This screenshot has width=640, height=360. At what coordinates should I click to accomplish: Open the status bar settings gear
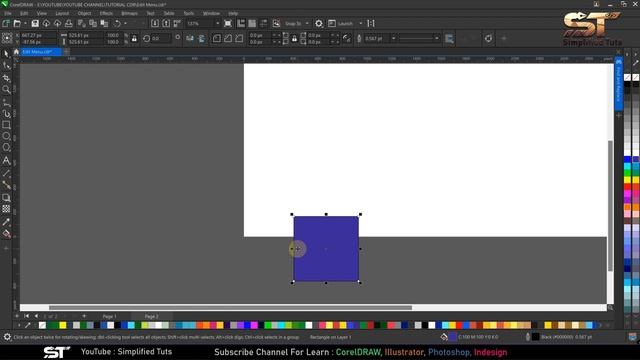pyautogui.click(x=7, y=337)
